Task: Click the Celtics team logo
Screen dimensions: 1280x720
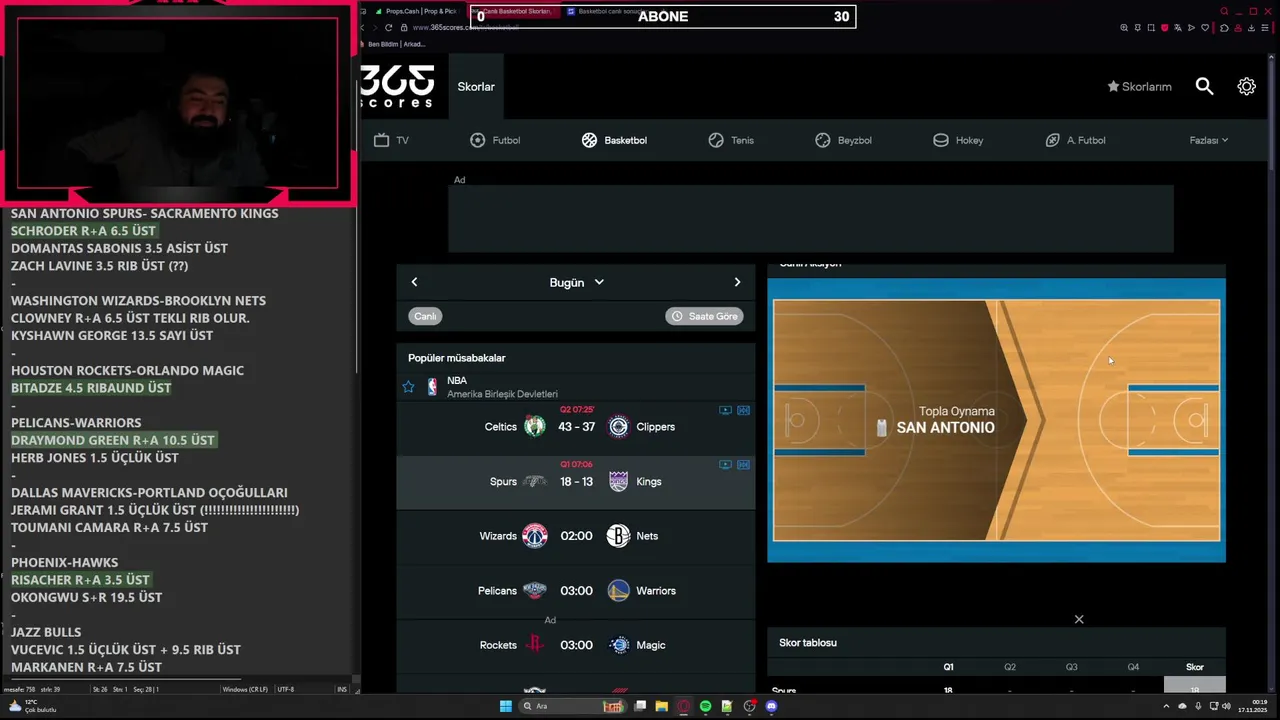Action: [535, 427]
